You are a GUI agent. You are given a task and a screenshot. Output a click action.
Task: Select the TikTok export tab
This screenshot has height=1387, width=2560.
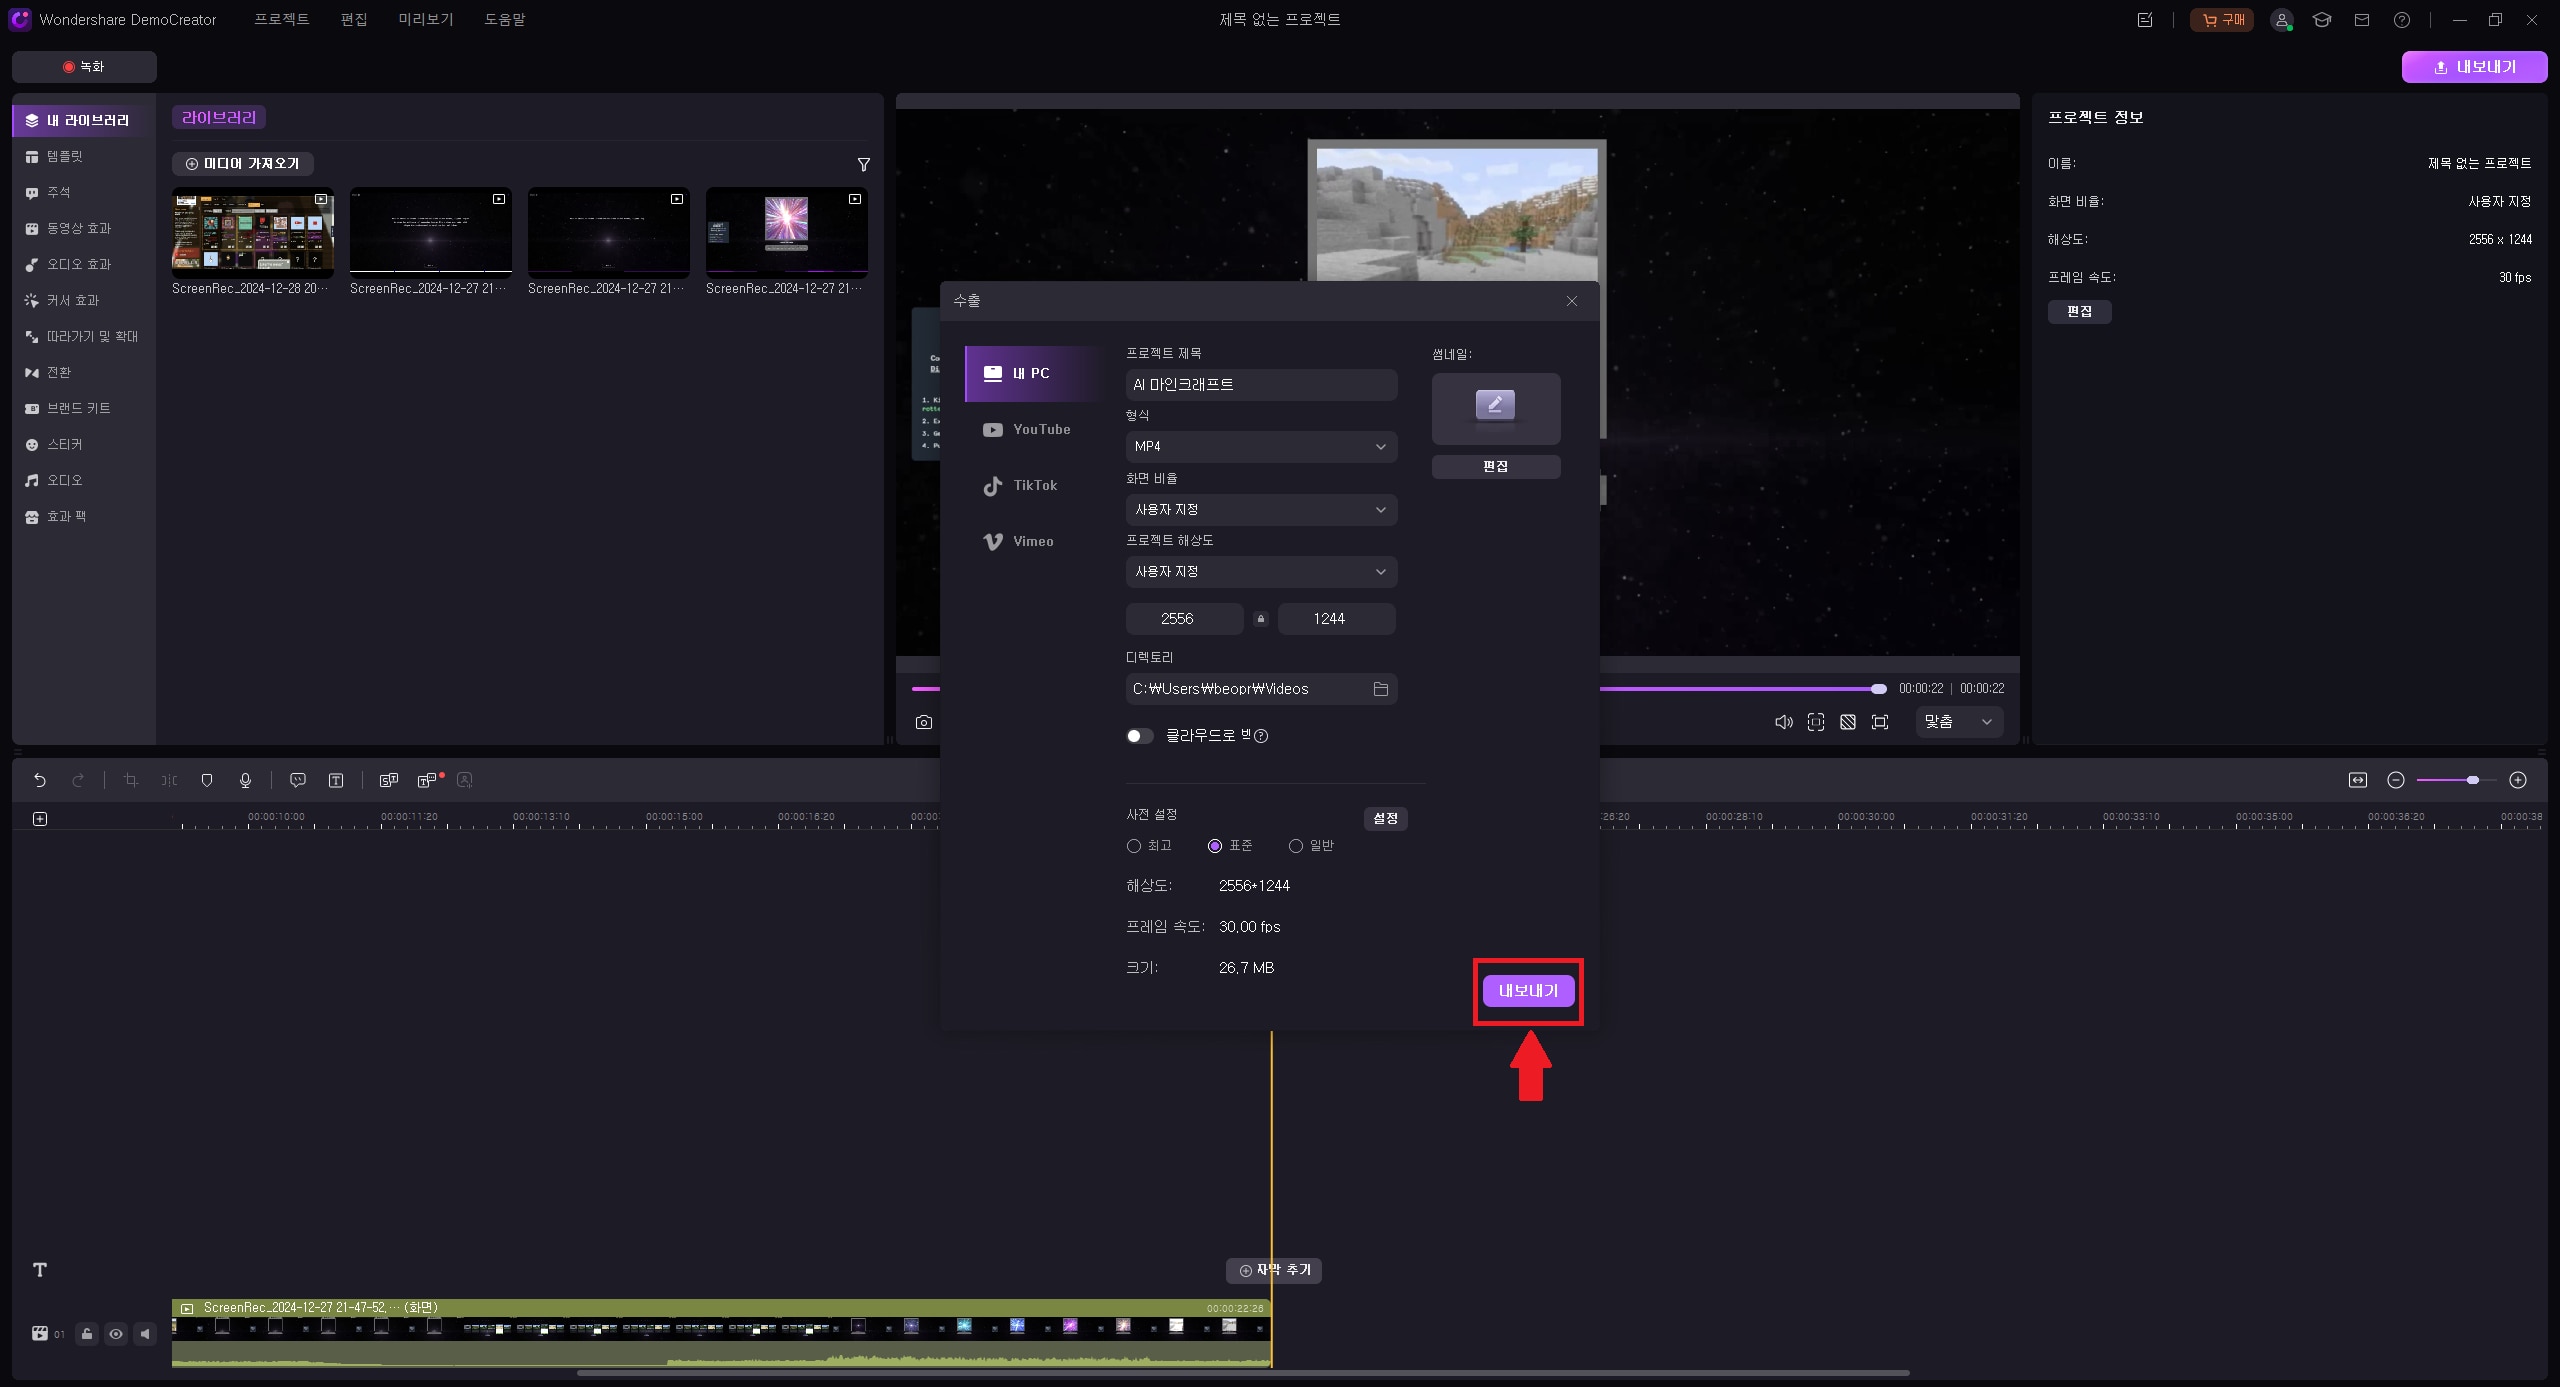click(1035, 486)
